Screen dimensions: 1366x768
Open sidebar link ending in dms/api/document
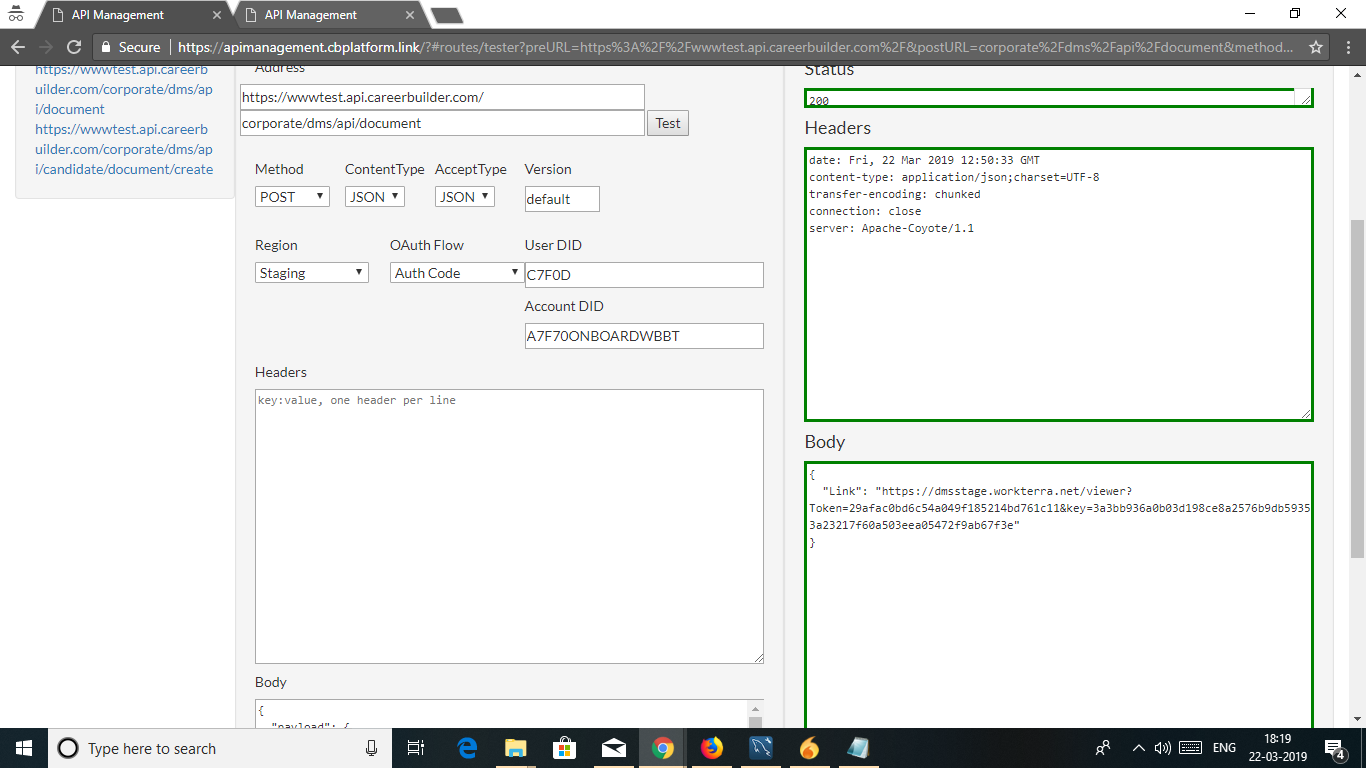(124, 89)
